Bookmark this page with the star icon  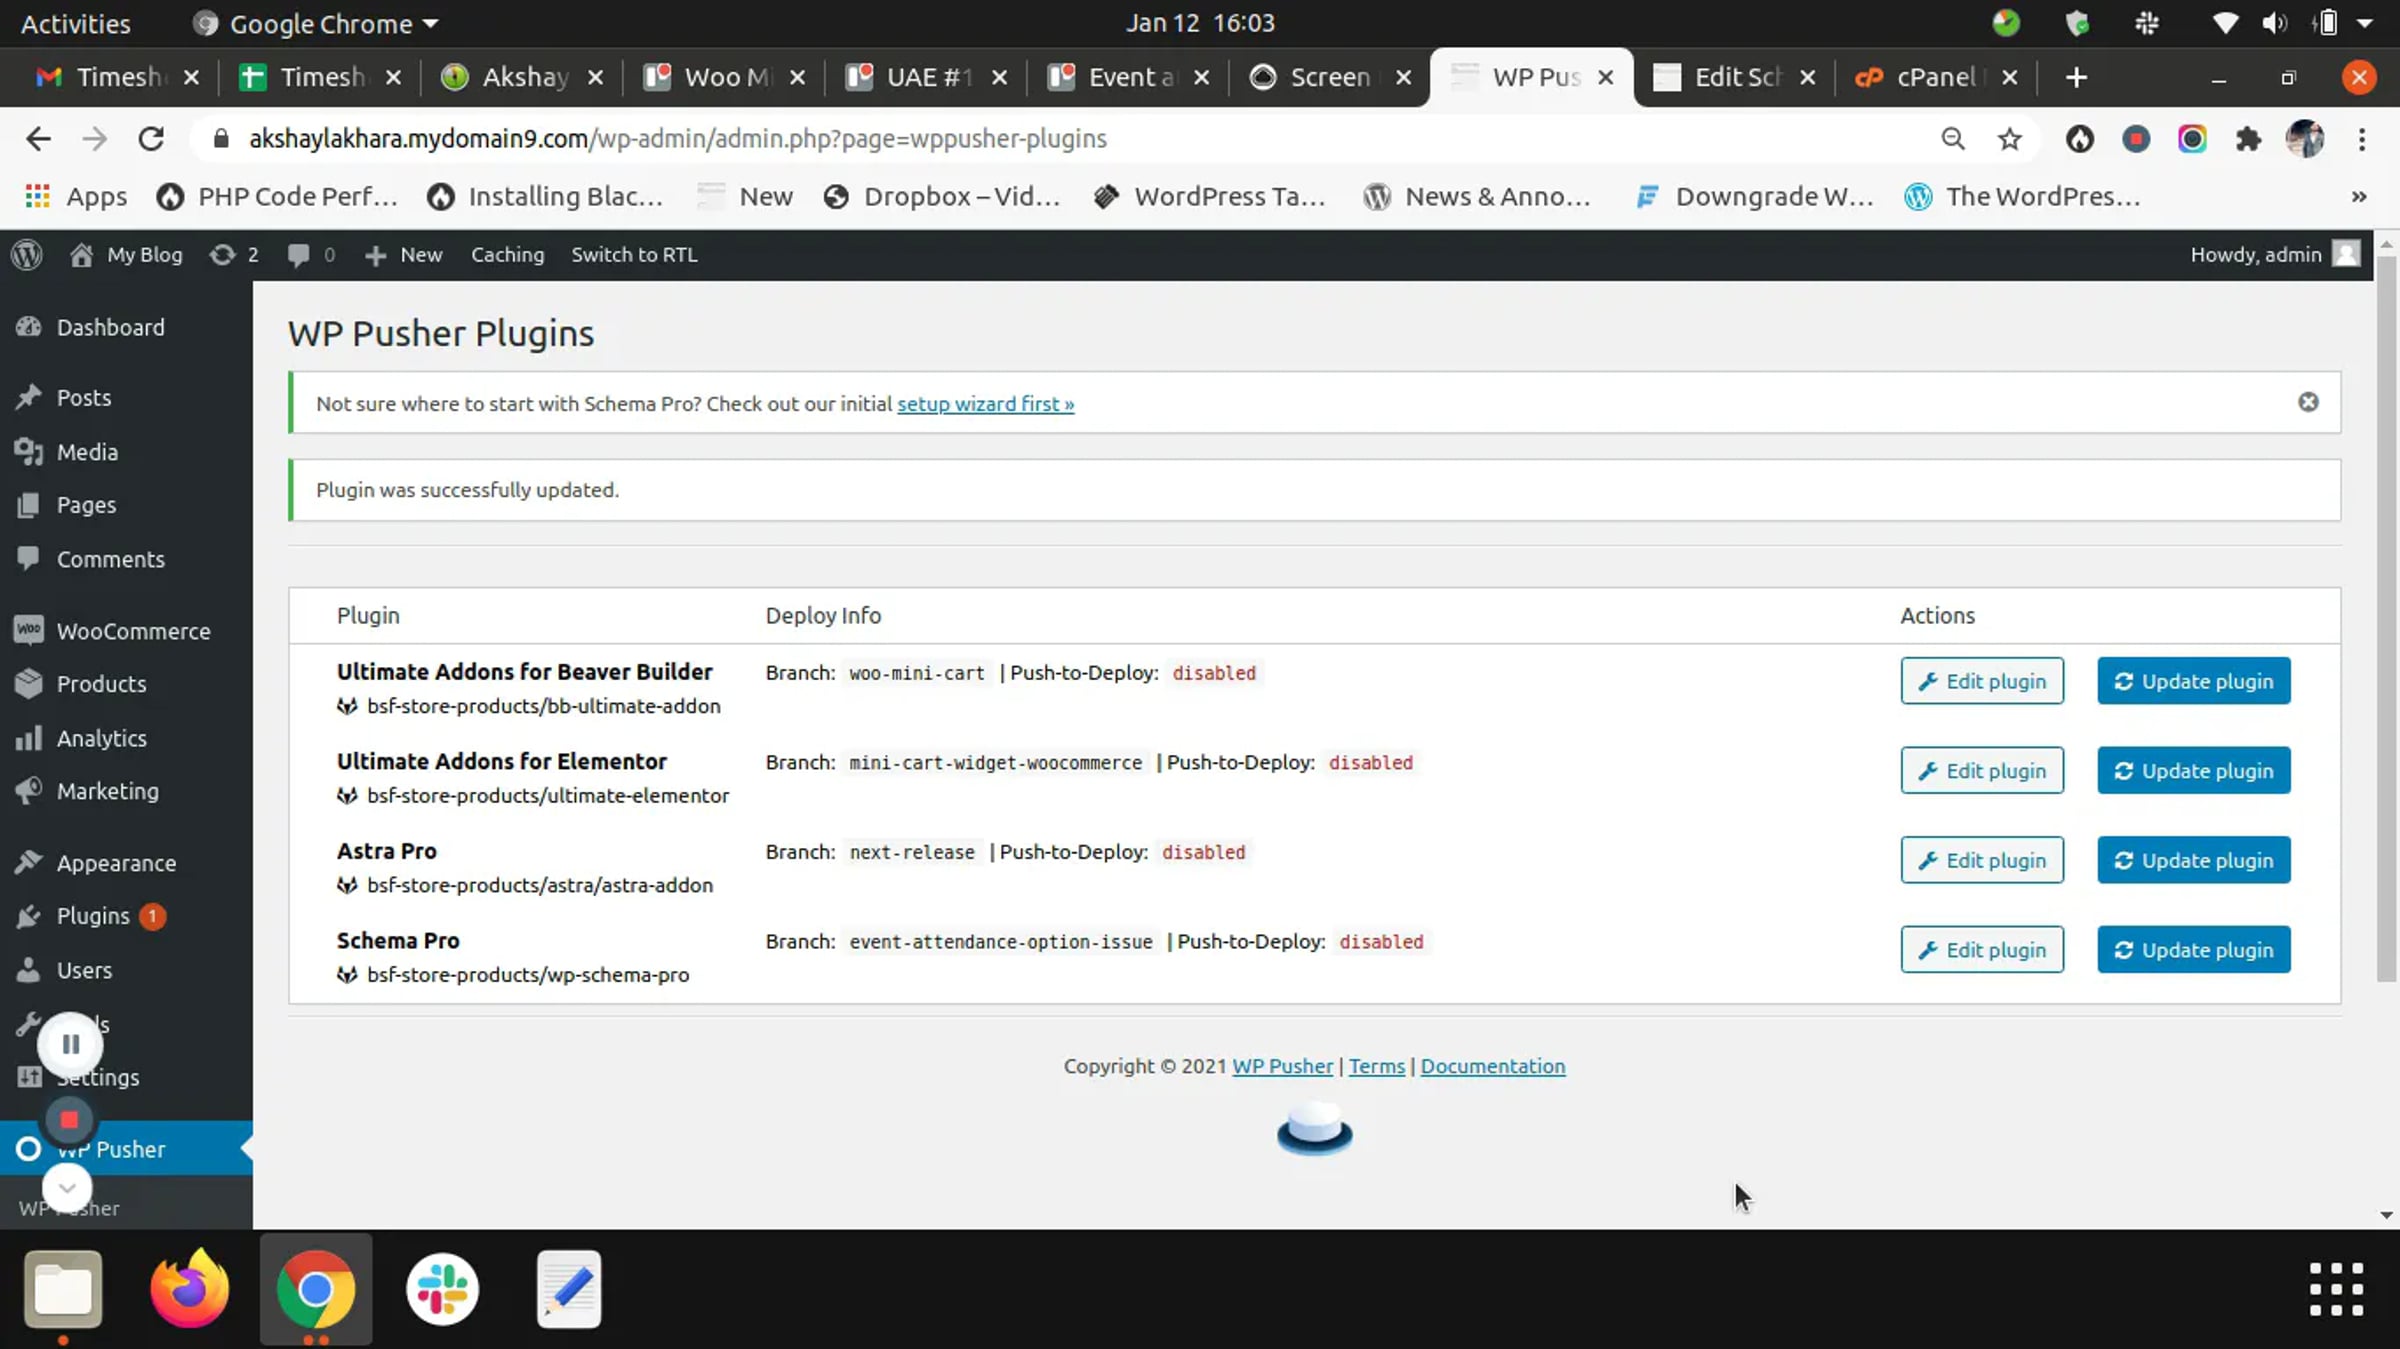click(x=2009, y=139)
